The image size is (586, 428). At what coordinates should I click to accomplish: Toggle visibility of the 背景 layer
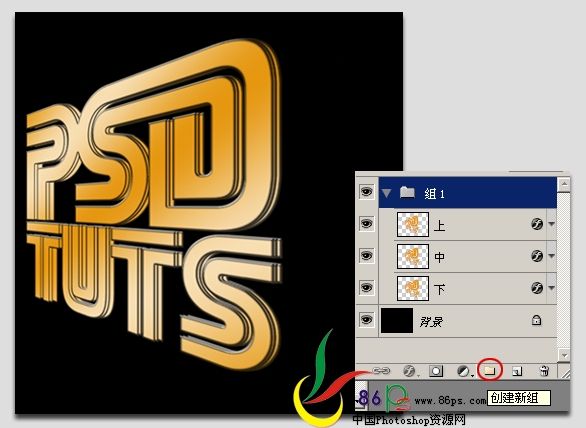367,320
